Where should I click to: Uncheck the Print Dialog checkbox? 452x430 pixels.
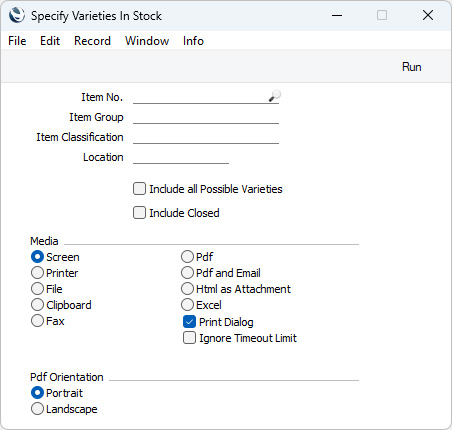click(x=189, y=322)
